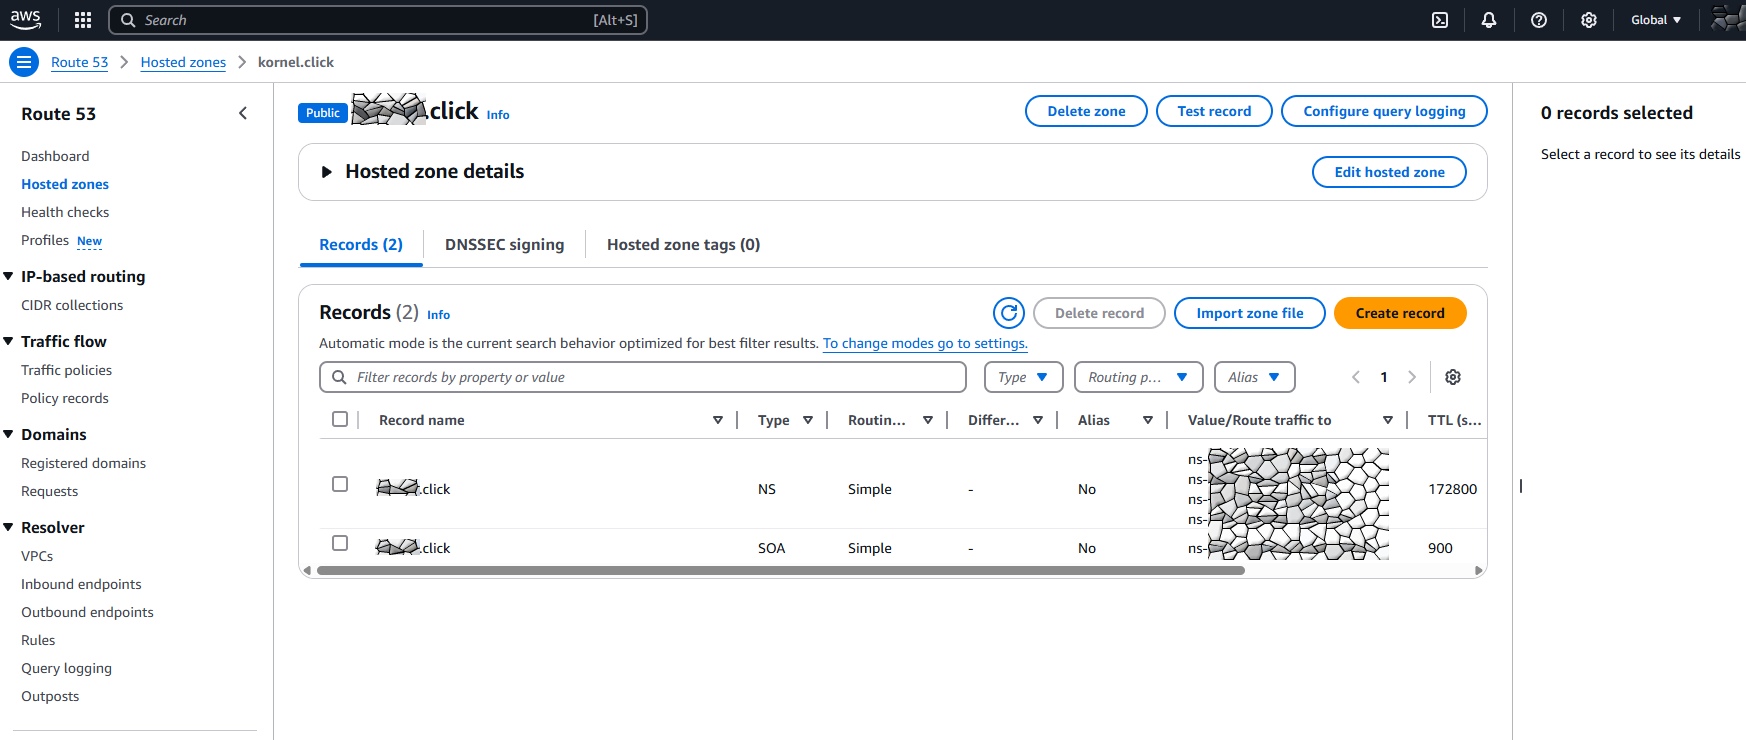Switch to the Records (2) tab
This screenshot has height=740, width=1746.
(361, 244)
